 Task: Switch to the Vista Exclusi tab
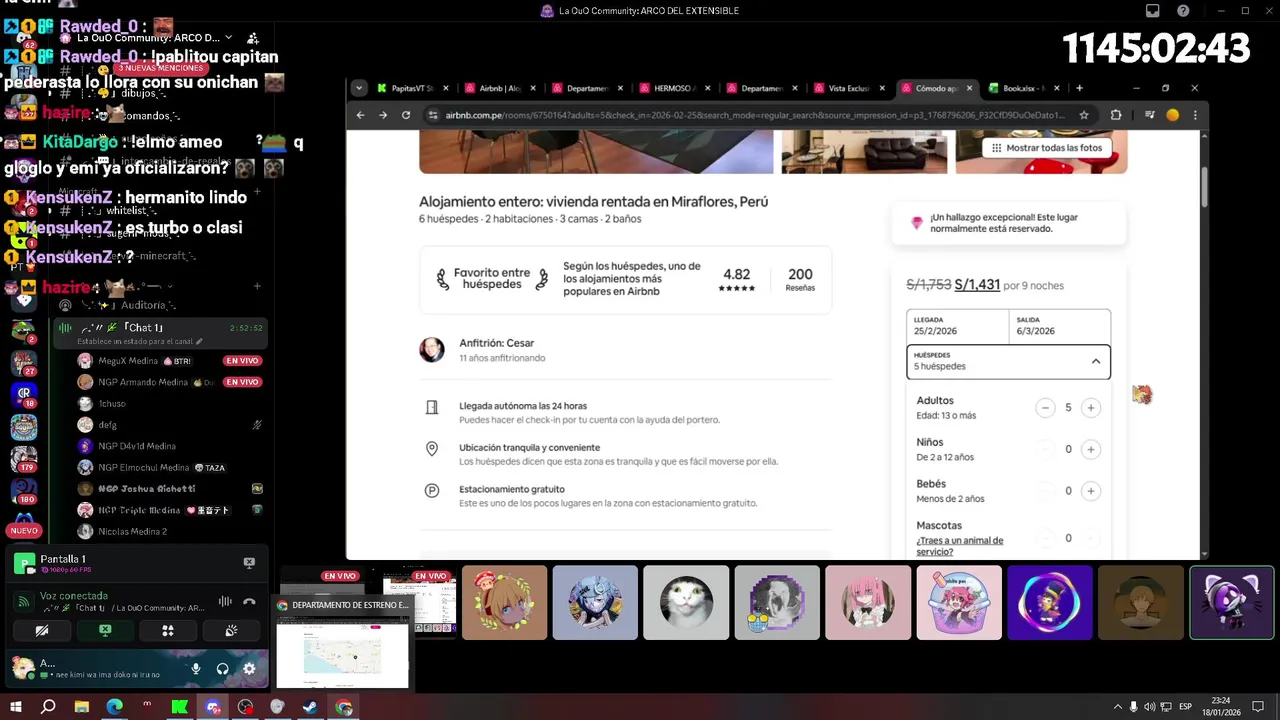click(848, 88)
